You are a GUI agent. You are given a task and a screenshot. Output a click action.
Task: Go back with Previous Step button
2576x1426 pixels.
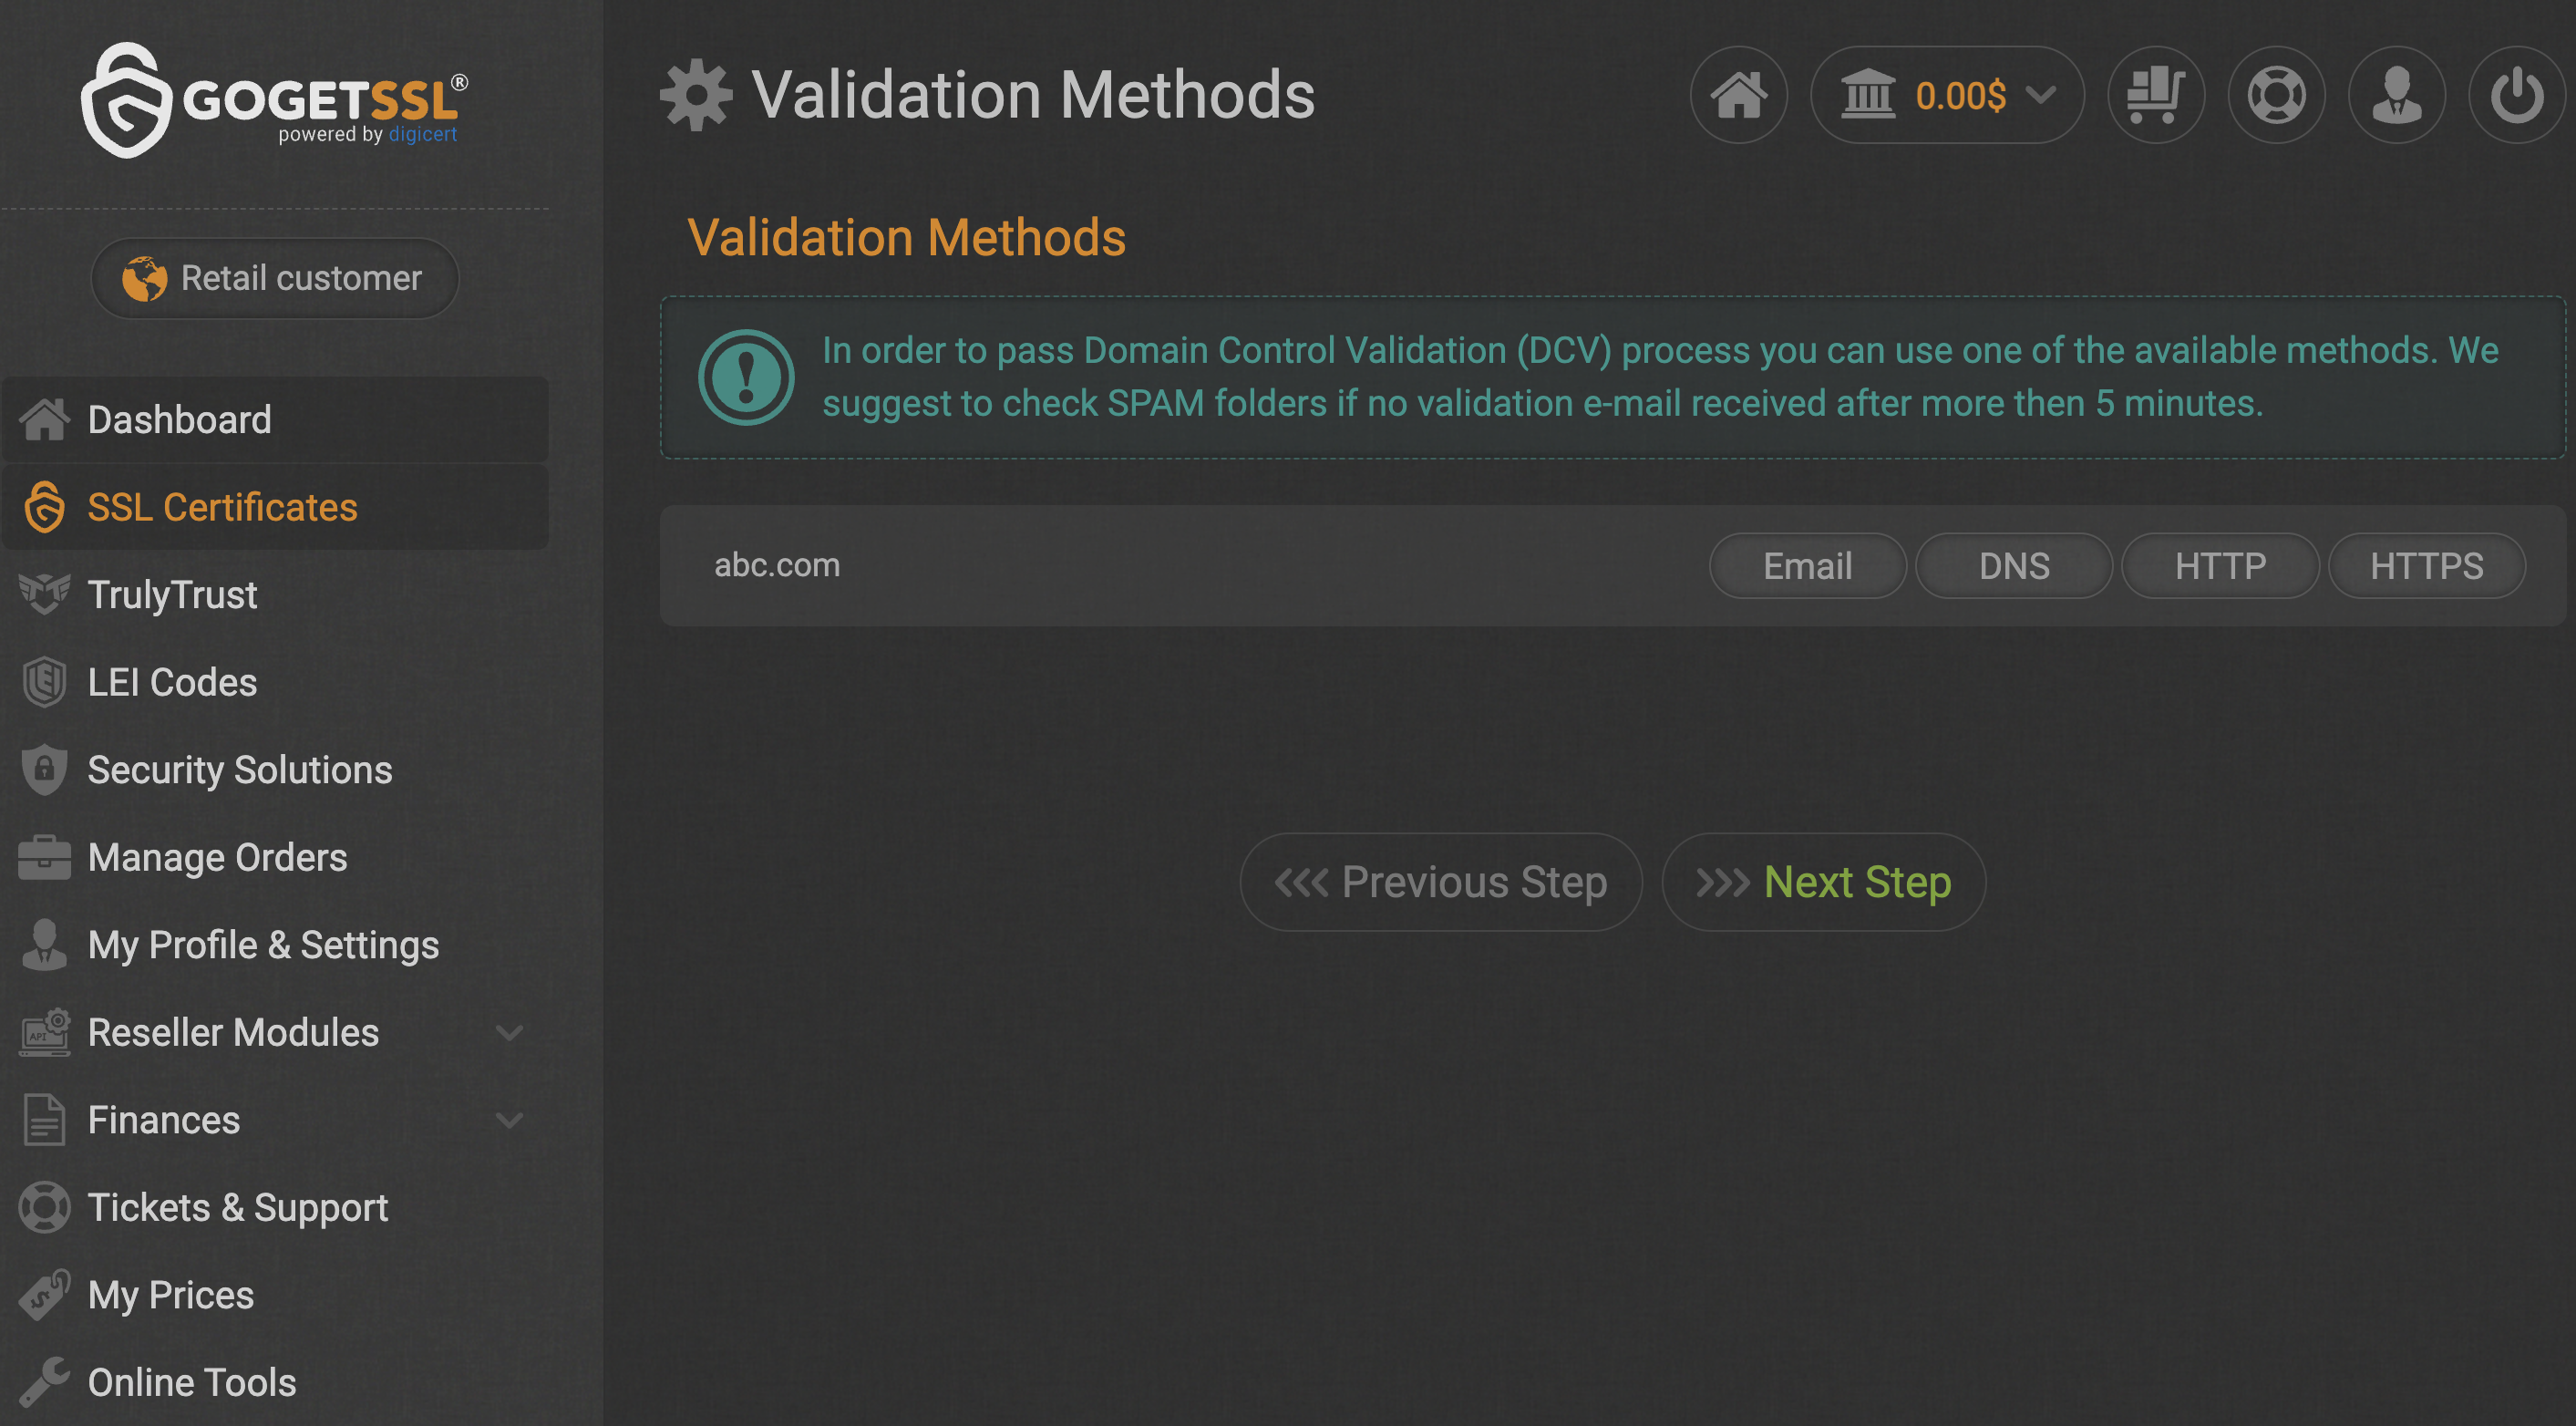pos(1440,882)
